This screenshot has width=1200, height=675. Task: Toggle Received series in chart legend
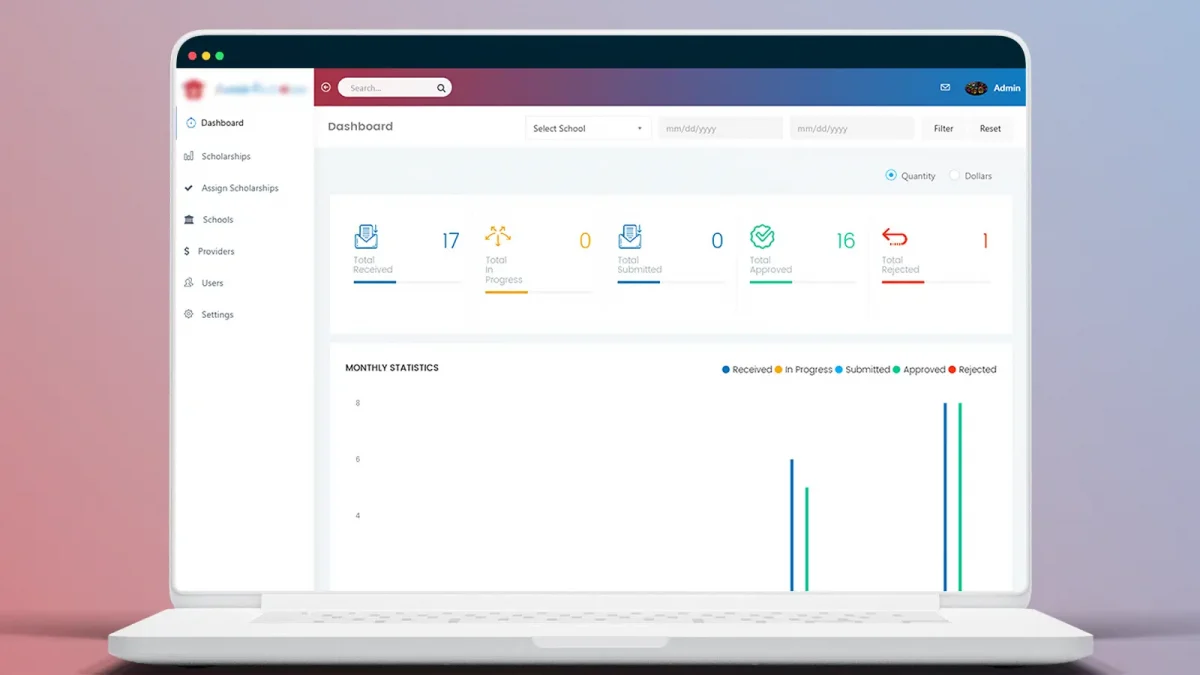coord(747,370)
